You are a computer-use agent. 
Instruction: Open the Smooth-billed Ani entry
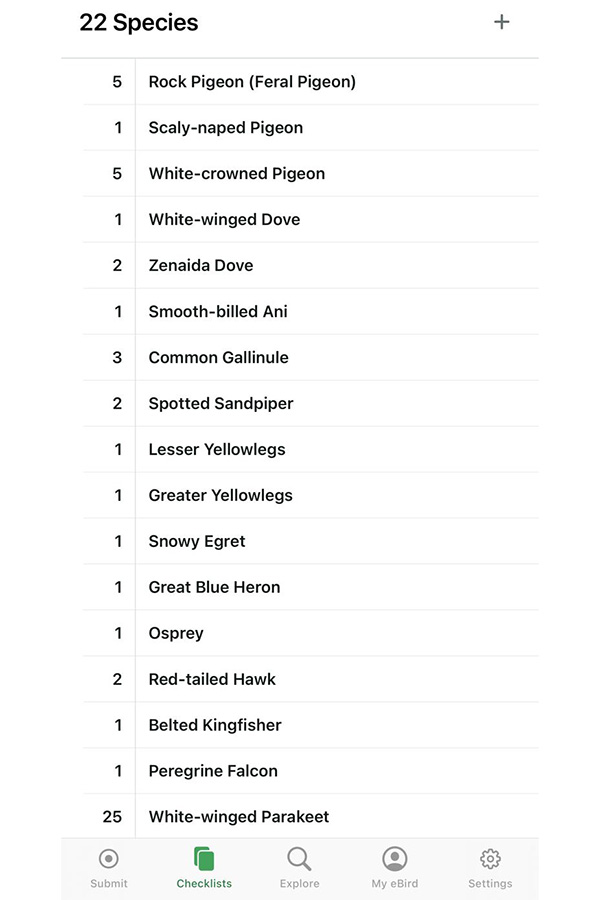coord(218,312)
